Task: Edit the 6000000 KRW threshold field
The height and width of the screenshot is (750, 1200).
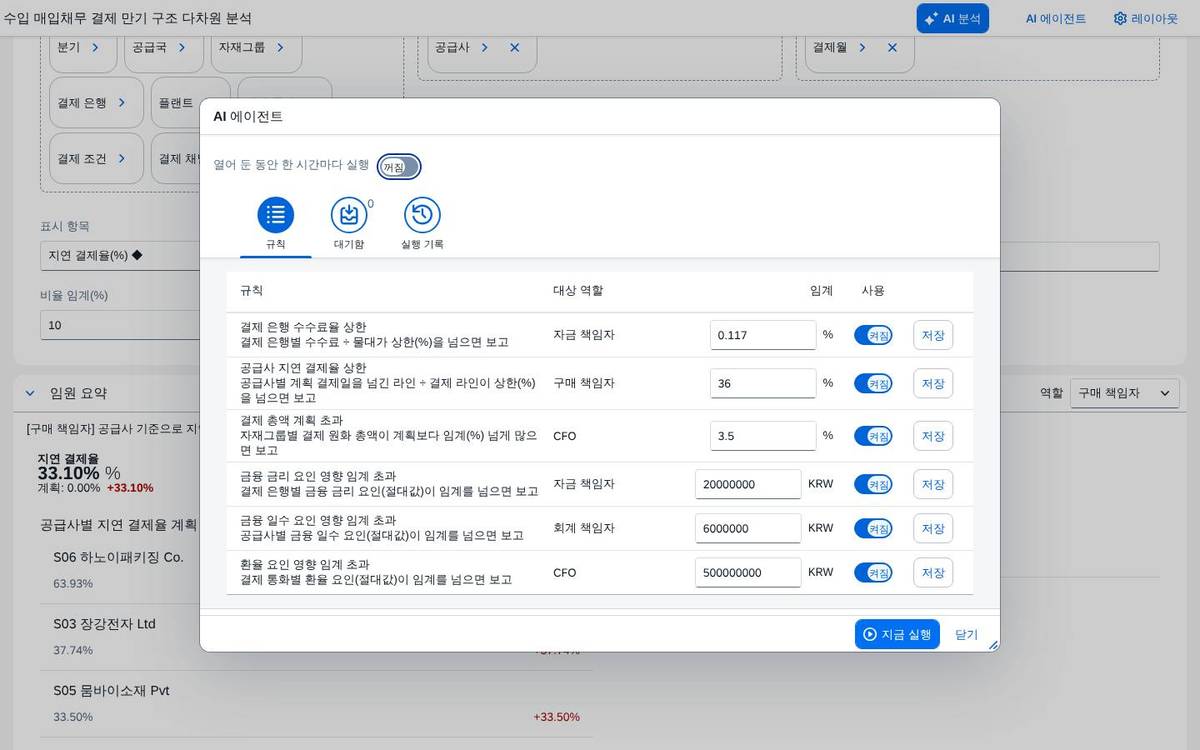Action: point(748,528)
